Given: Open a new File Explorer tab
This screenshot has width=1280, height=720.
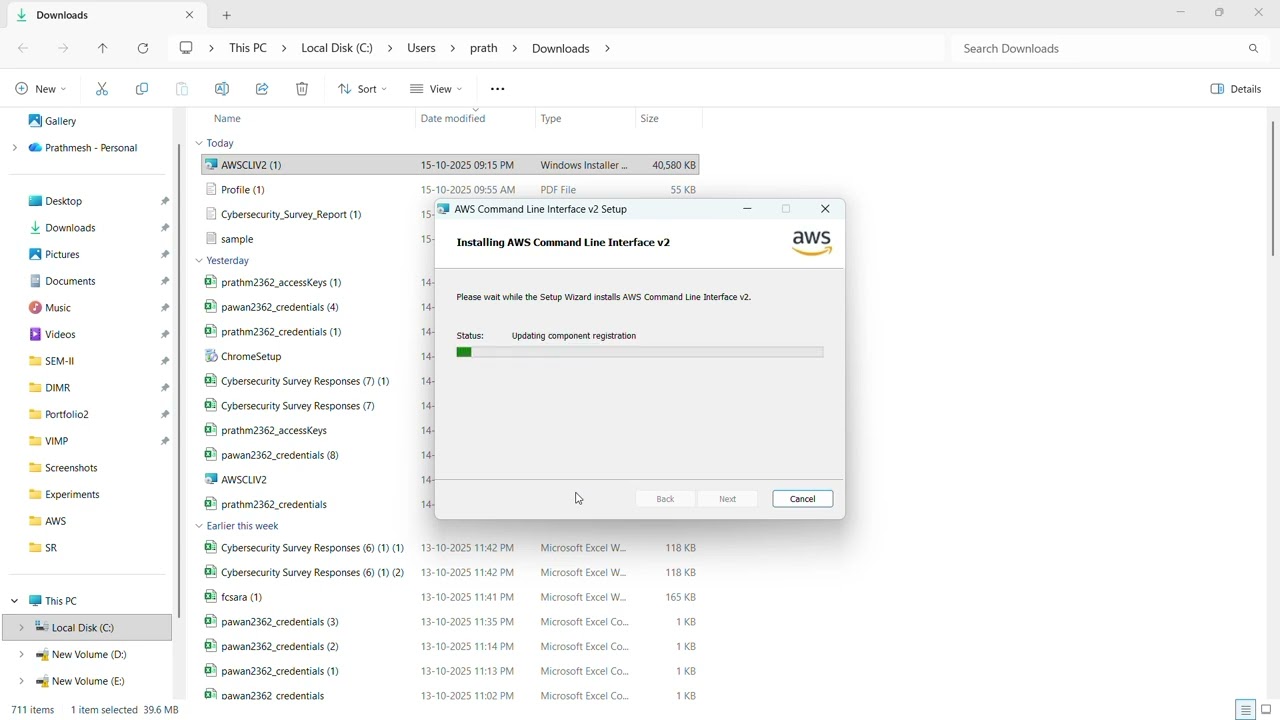Looking at the screenshot, I should [x=227, y=15].
